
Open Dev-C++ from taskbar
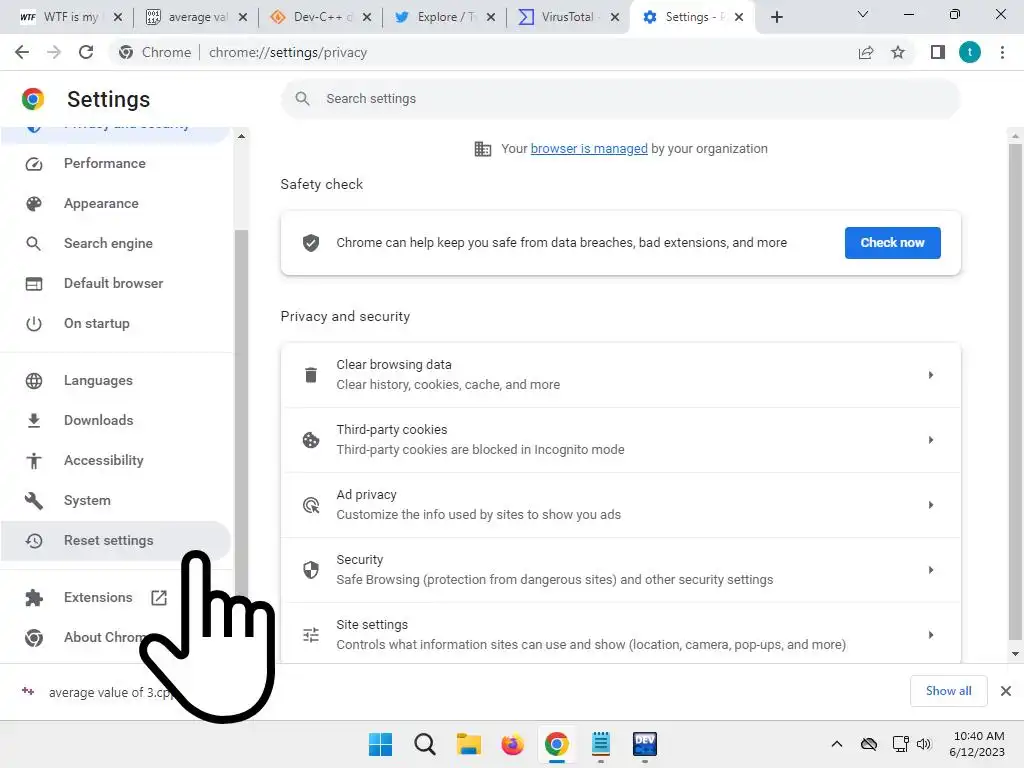(x=645, y=744)
